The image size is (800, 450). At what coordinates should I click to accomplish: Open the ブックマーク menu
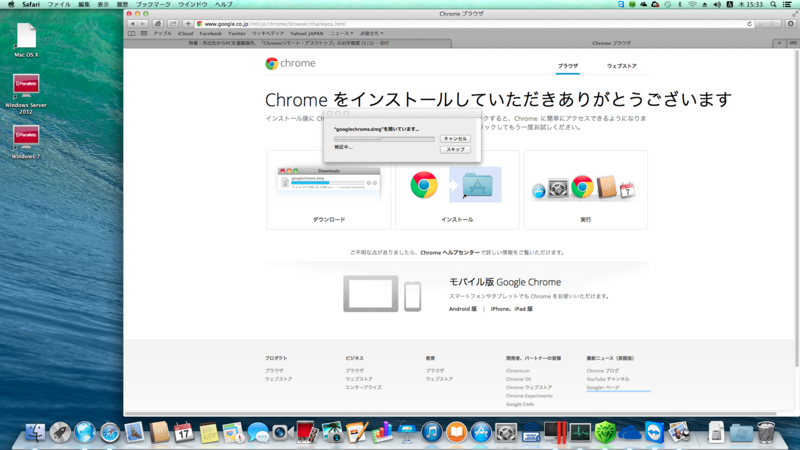[x=153, y=4]
